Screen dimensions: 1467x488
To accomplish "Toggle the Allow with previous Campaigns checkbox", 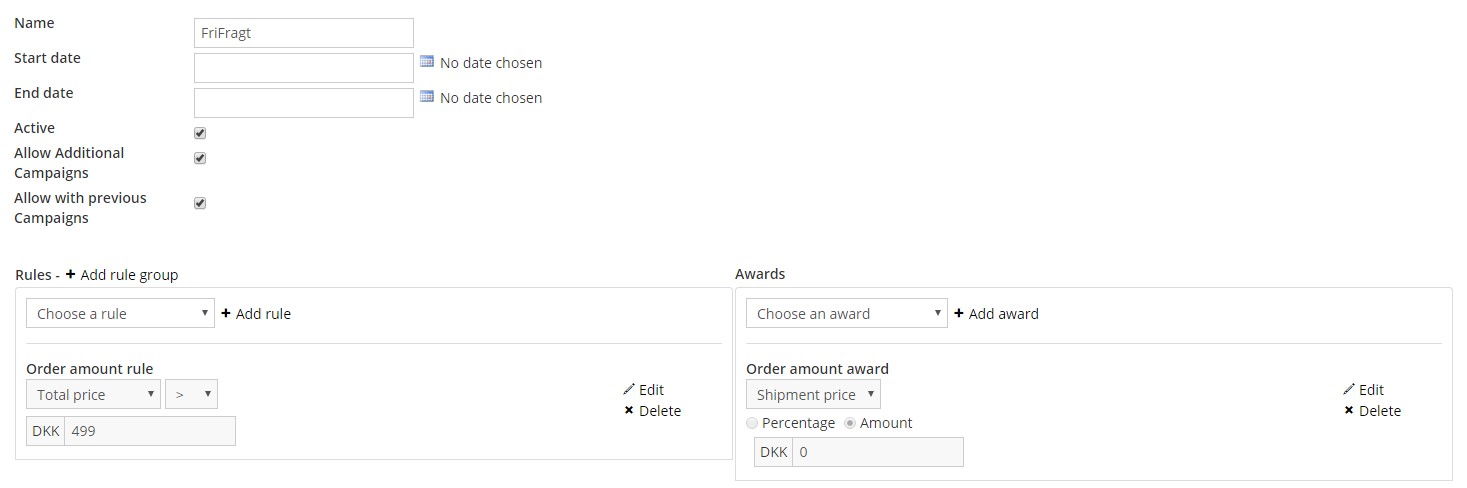I will pos(200,203).
